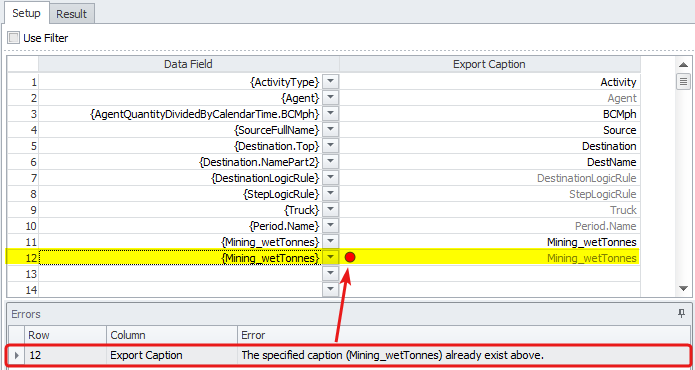
Task: Open dropdown for {StepLogicRule} field
Action: (x=330, y=194)
